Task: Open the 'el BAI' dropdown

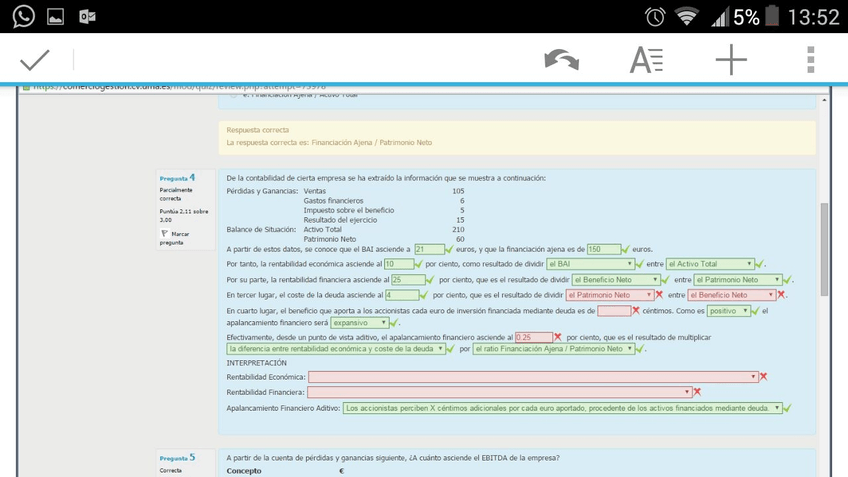Action: coord(590,264)
